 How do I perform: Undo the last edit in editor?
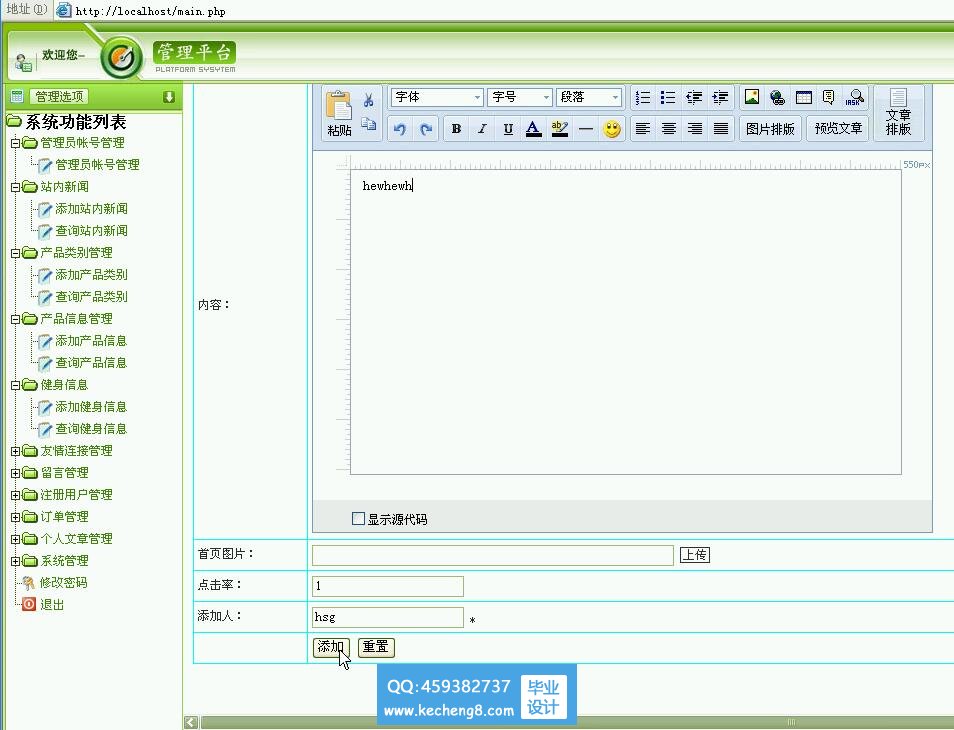tap(400, 129)
